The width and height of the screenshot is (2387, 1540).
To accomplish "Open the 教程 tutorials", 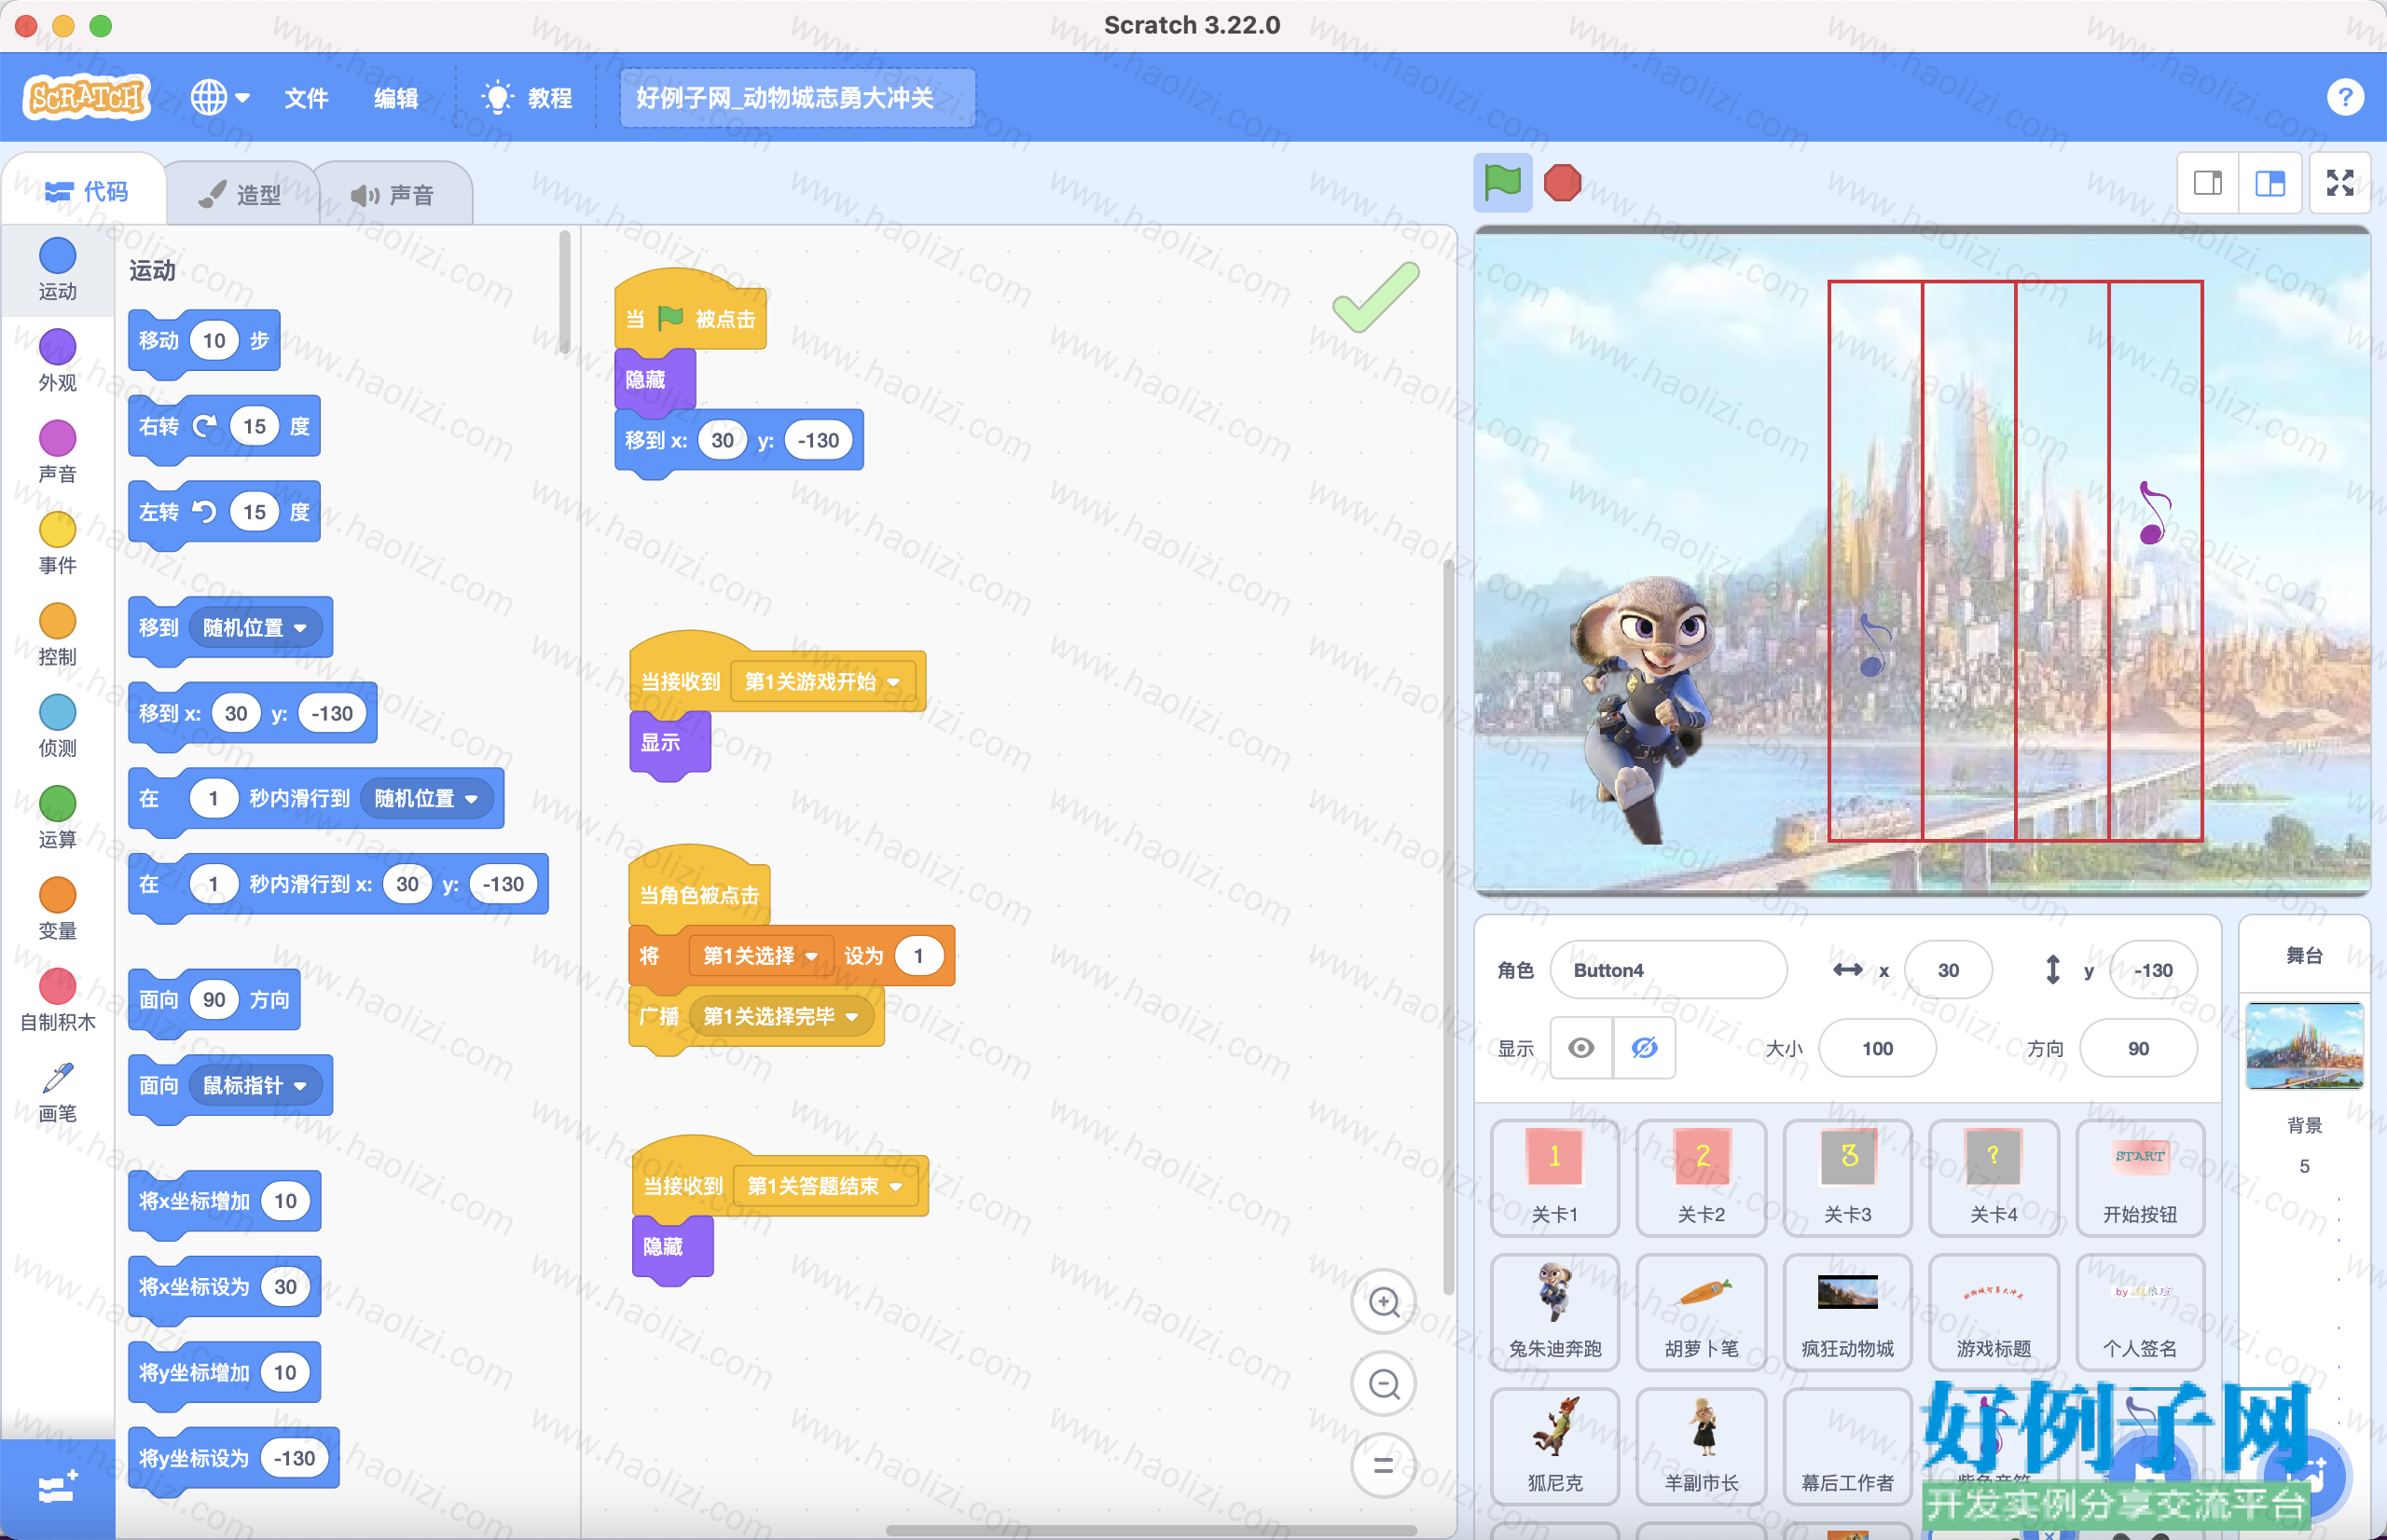I will pyautogui.click(x=527, y=98).
